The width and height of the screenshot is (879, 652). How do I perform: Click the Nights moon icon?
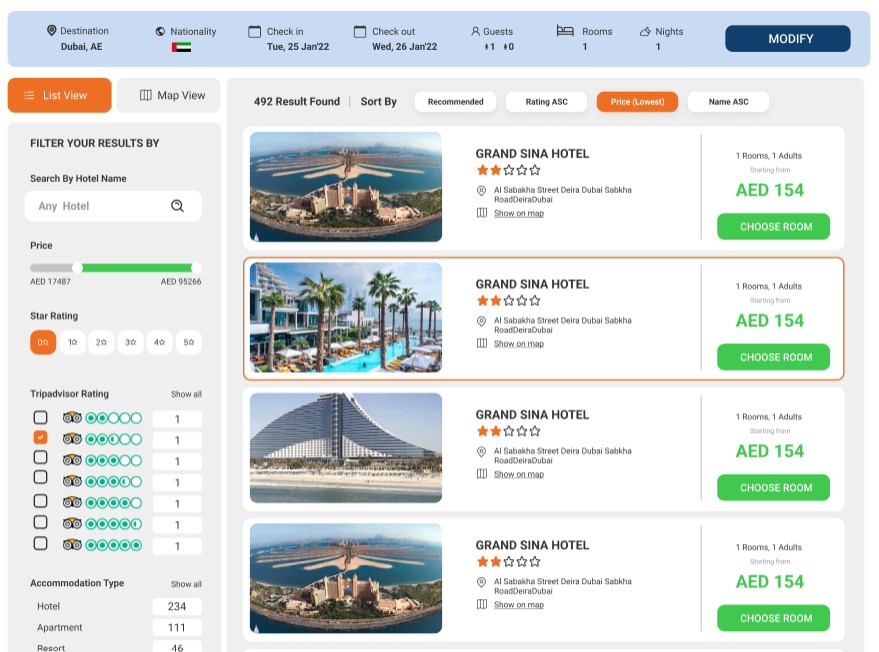pyautogui.click(x=645, y=31)
